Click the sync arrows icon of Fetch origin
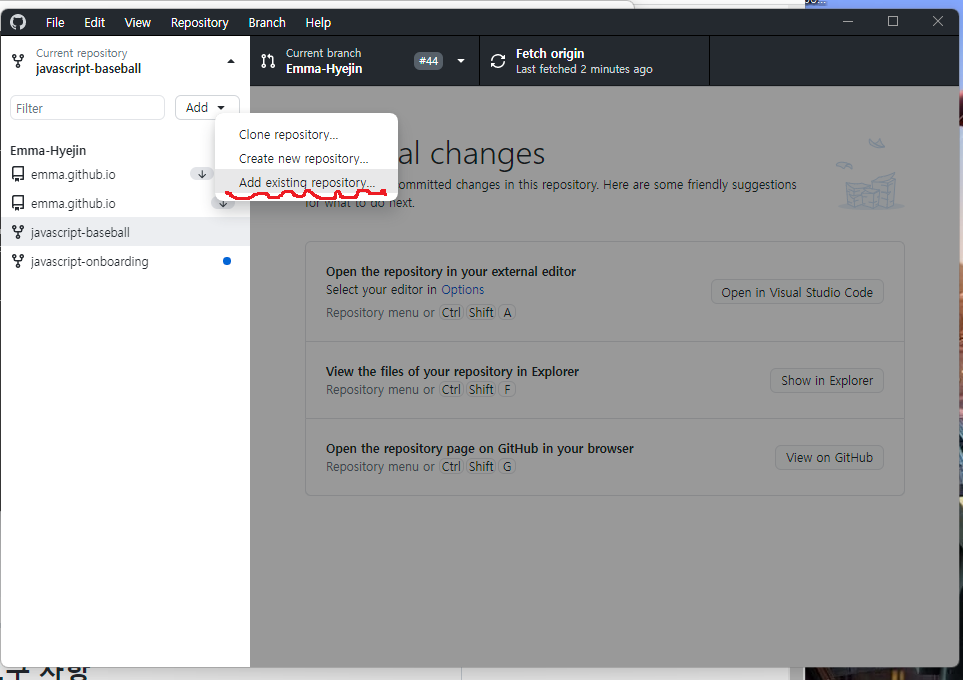 tap(498, 61)
